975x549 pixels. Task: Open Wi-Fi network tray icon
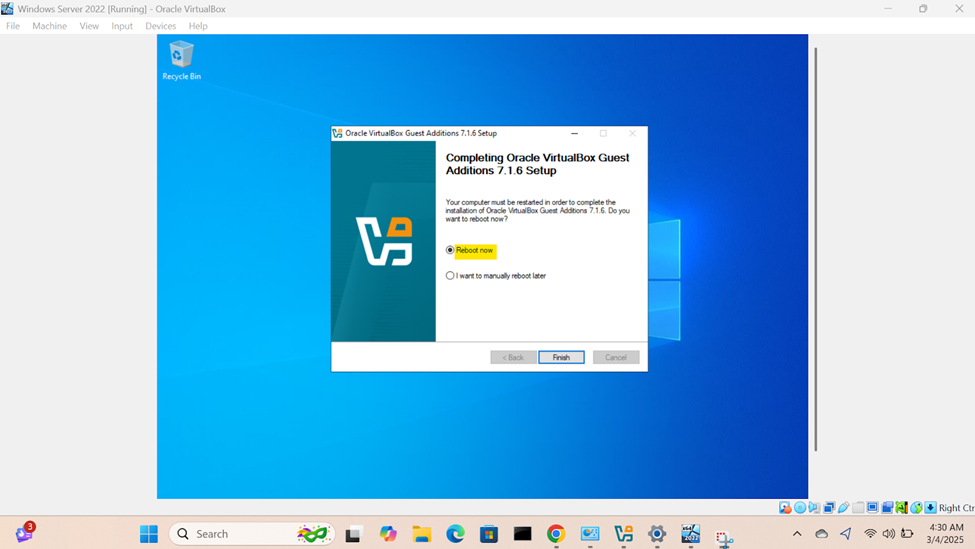870,533
